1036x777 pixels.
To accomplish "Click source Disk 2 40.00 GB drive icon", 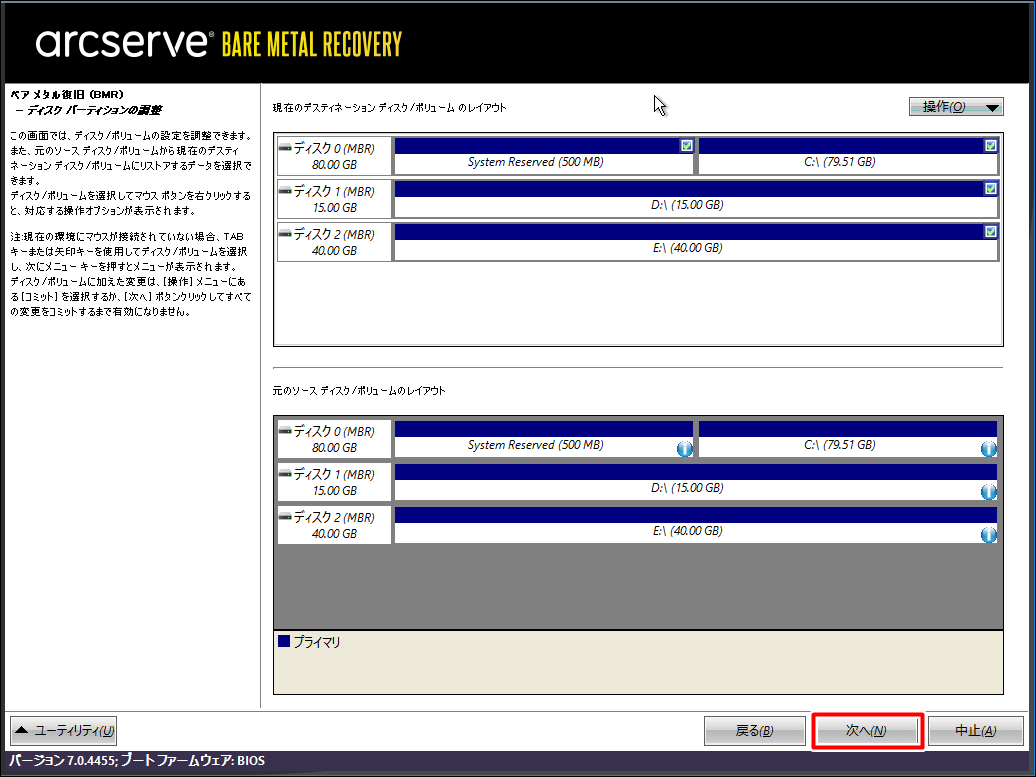I will [285, 517].
